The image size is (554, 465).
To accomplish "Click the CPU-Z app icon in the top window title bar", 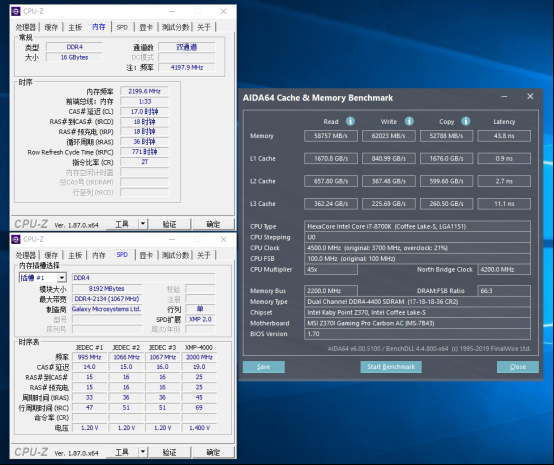I will [x=16, y=11].
